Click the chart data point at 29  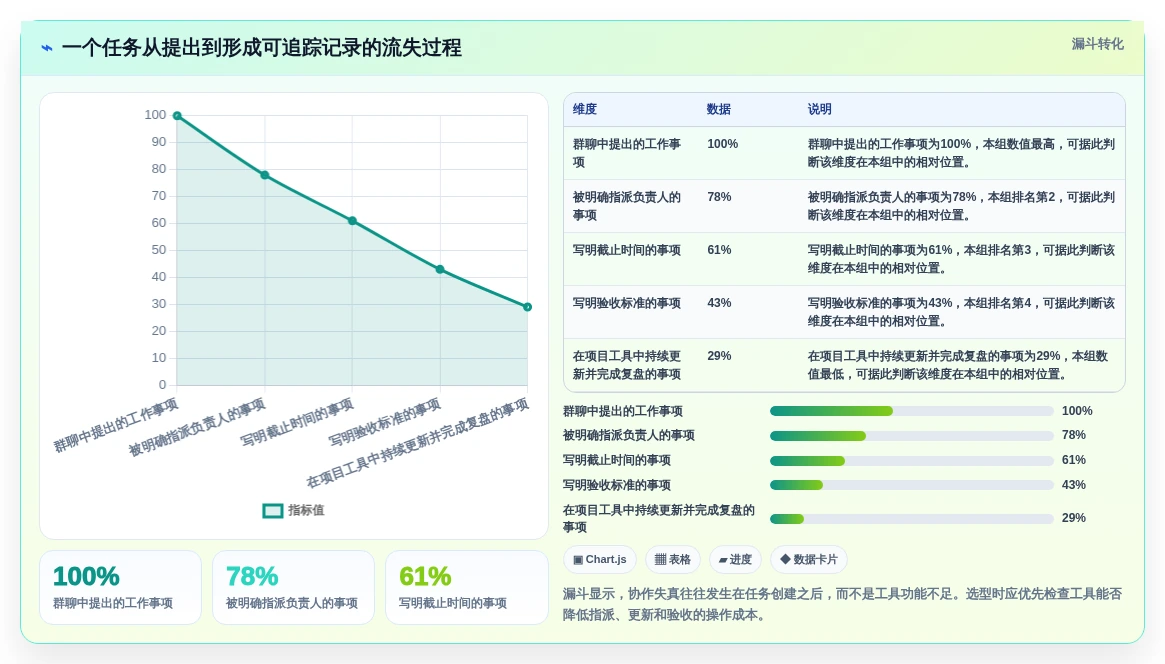pos(528,307)
